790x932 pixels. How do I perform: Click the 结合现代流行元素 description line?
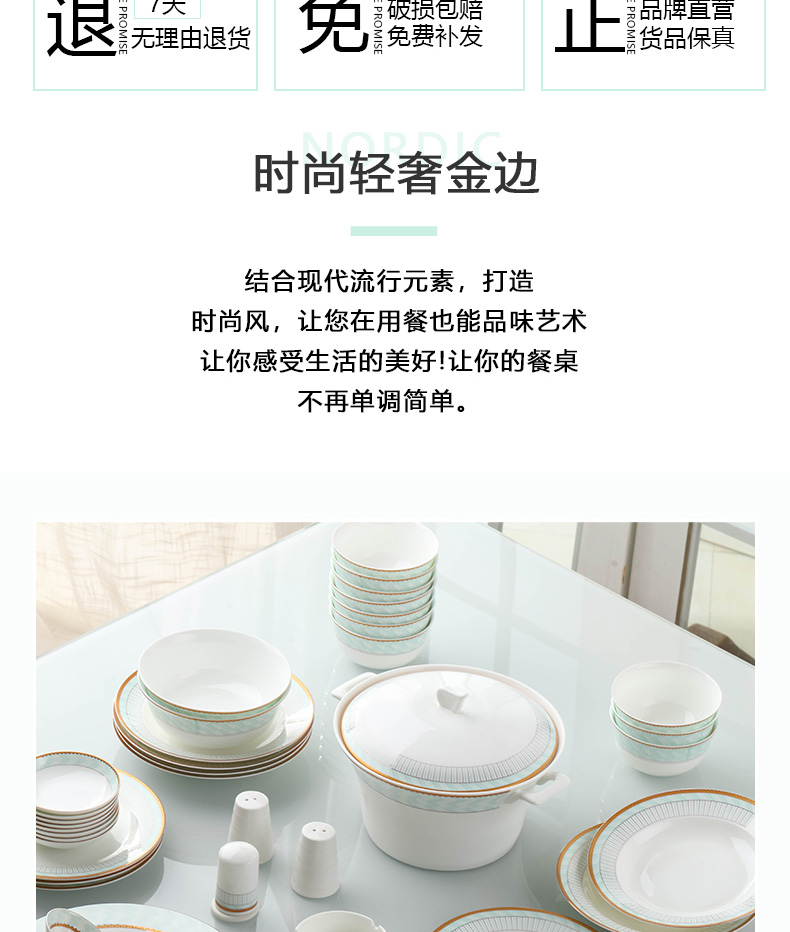[389, 281]
